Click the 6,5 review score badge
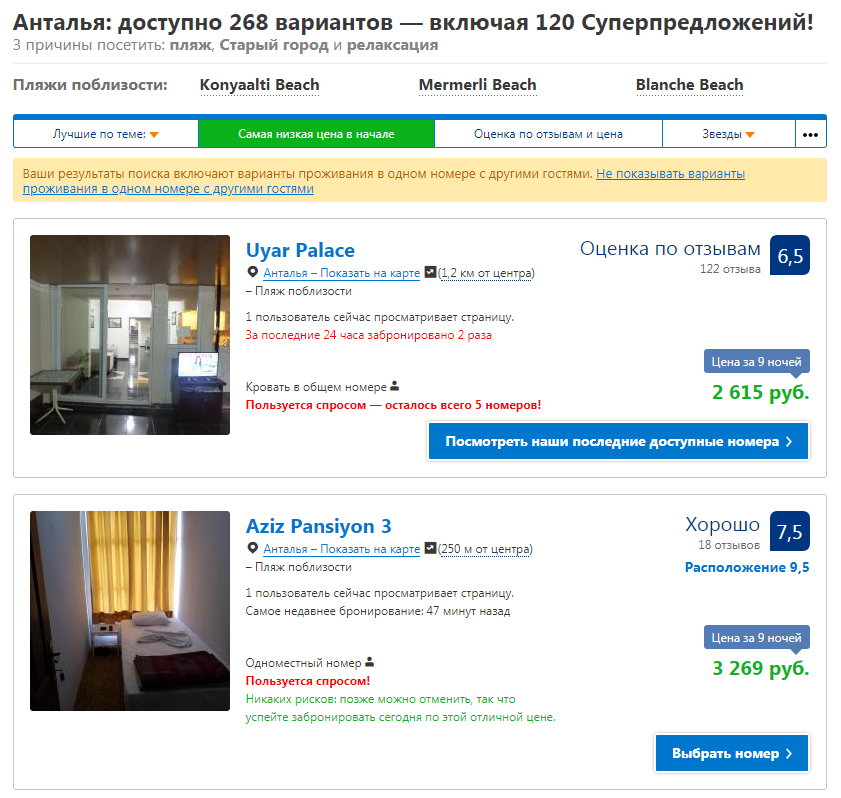 click(x=790, y=255)
